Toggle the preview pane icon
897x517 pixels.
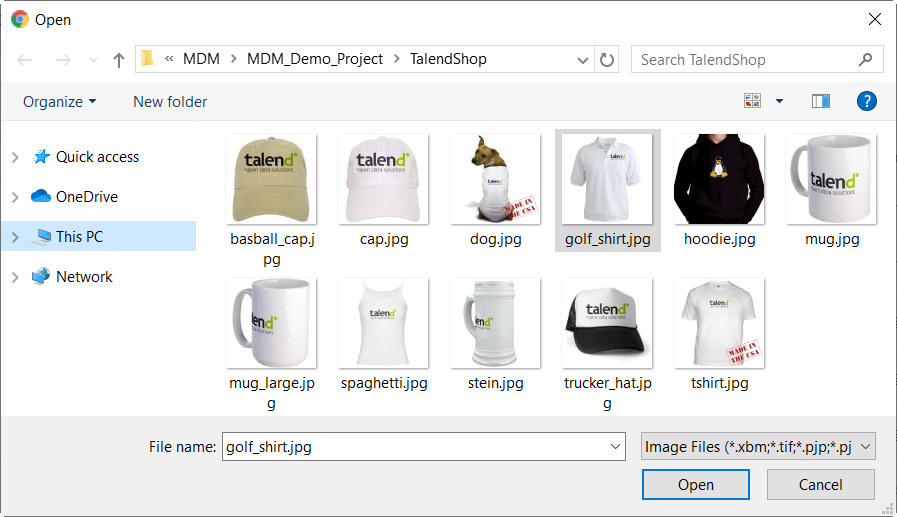coord(821,101)
